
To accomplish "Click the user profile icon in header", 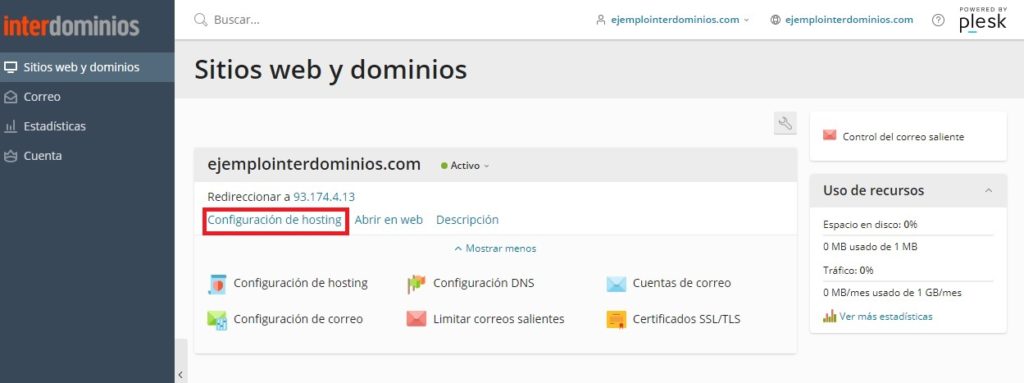I will pos(601,20).
